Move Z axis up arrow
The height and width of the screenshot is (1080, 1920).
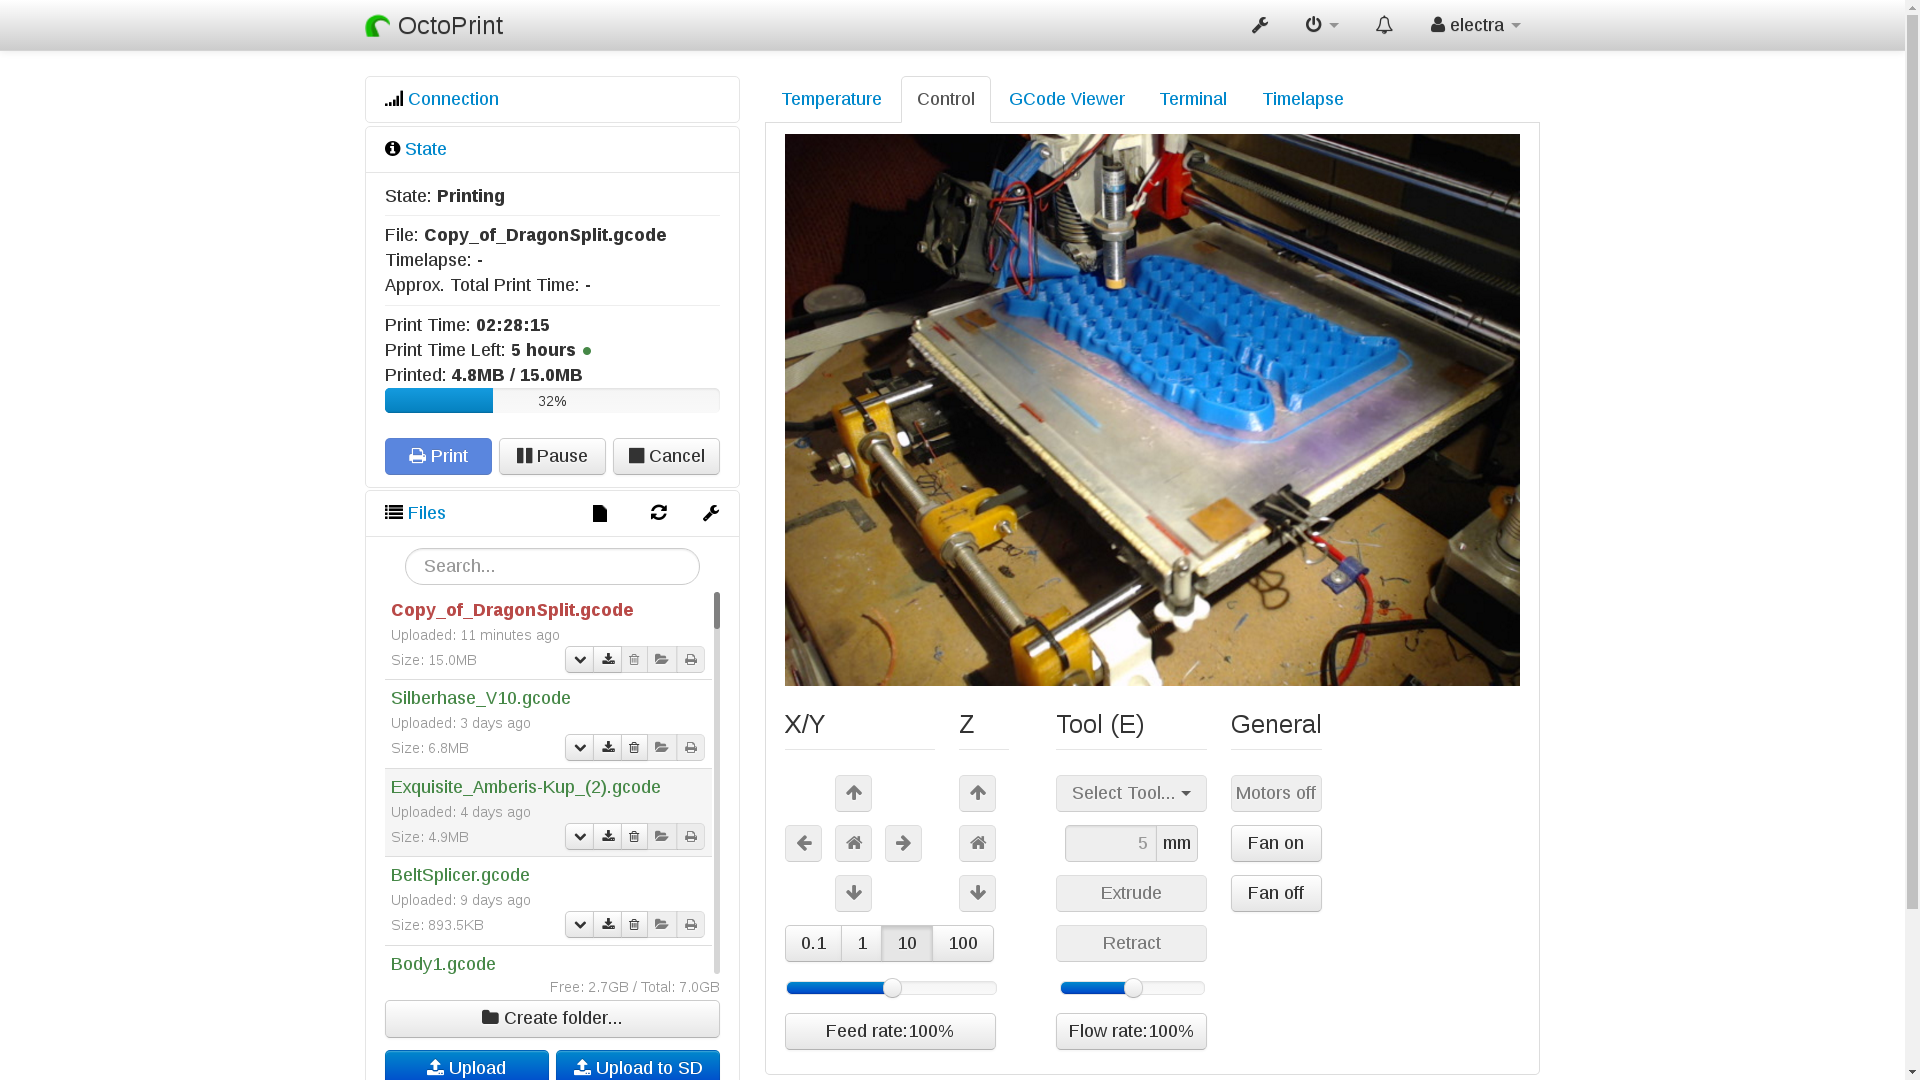point(977,793)
